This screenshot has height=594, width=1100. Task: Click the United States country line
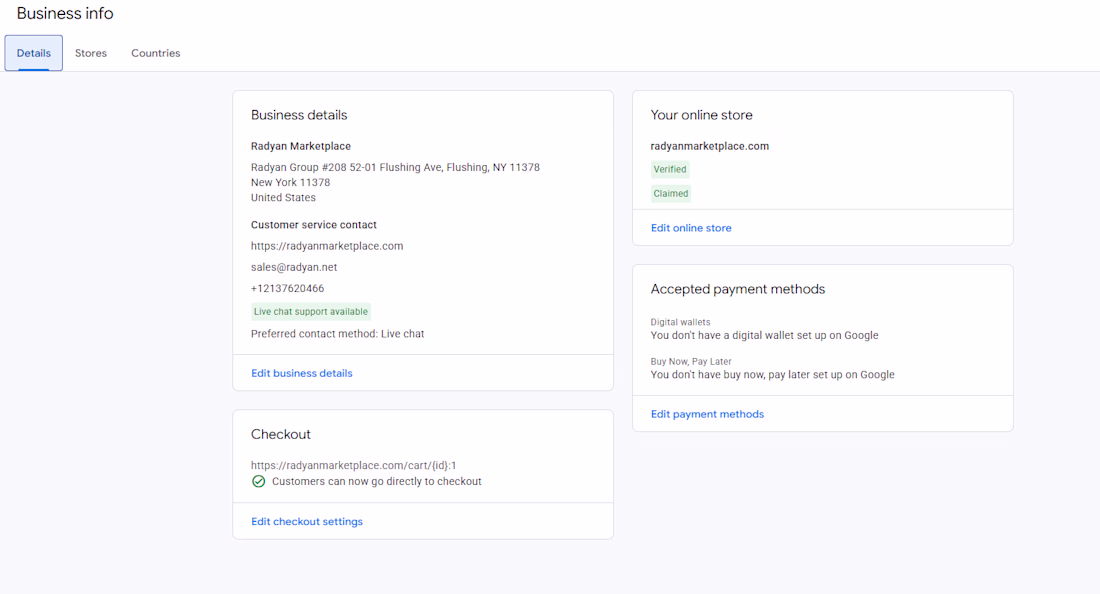point(283,198)
